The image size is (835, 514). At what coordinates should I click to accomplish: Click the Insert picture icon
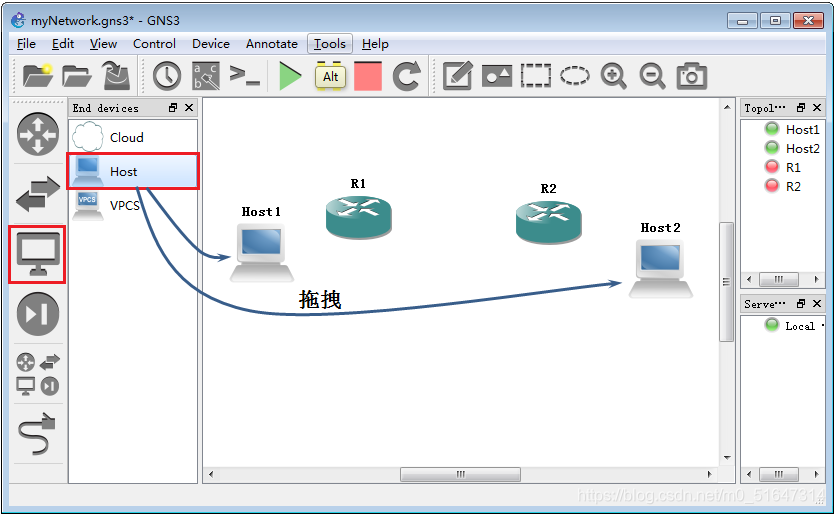tap(496, 76)
